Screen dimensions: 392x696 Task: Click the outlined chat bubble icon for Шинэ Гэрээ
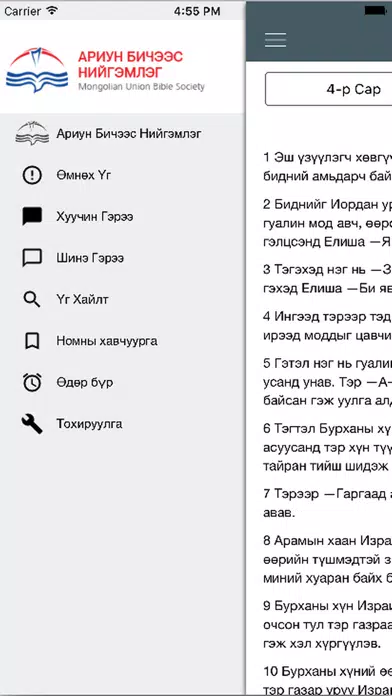(32, 258)
